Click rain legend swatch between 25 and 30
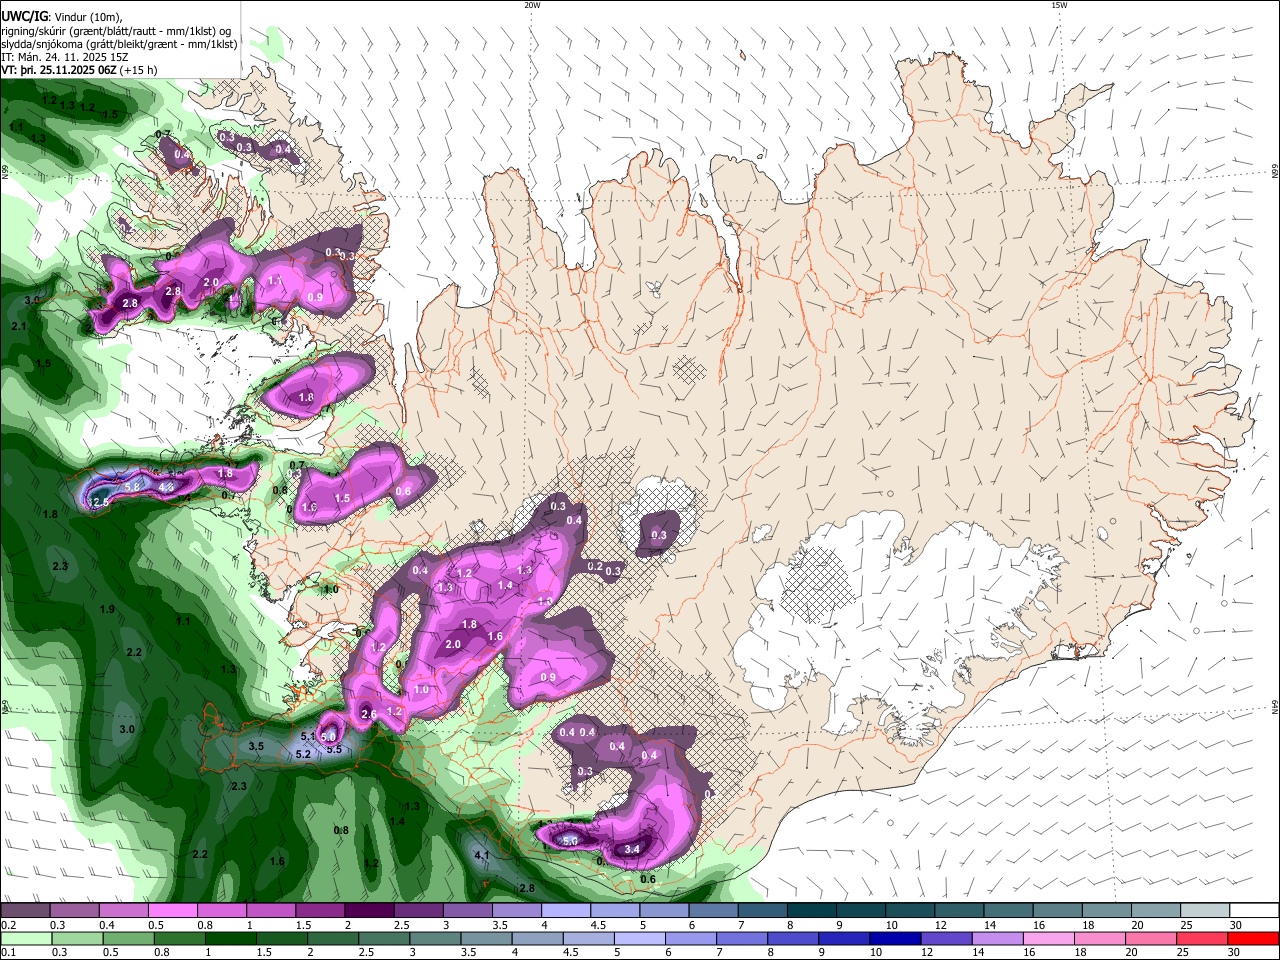Image resolution: width=1280 pixels, height=960 pixels. 1203,939
